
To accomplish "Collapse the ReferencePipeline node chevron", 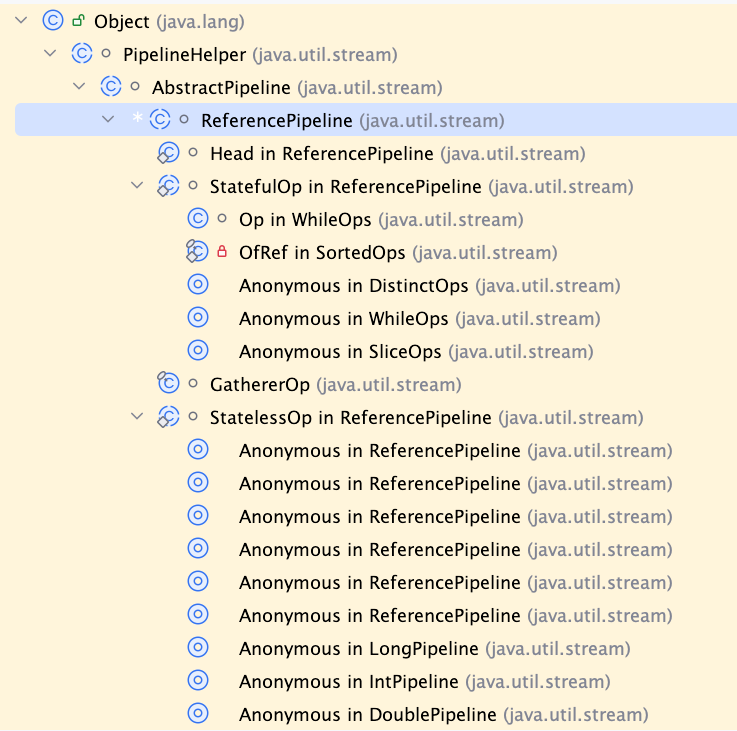I will 108,119.
